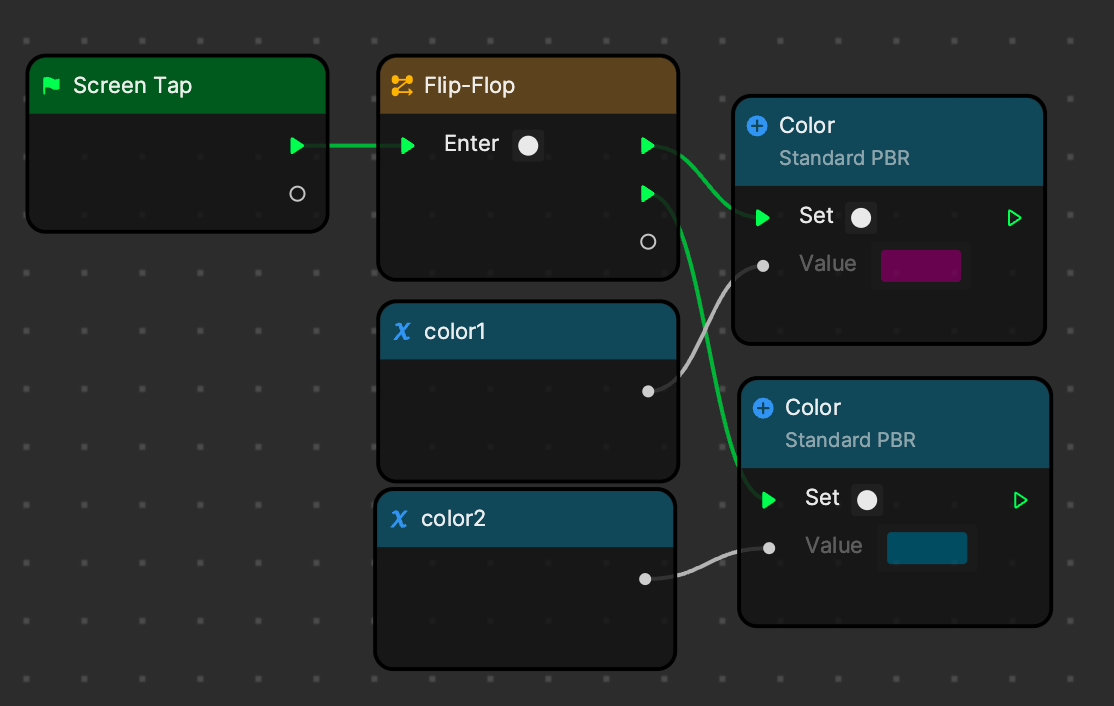Select the Screen Tap node header
Image resolution: width=1114 pixels, height=706 pixels.
[x=177, y=86]
